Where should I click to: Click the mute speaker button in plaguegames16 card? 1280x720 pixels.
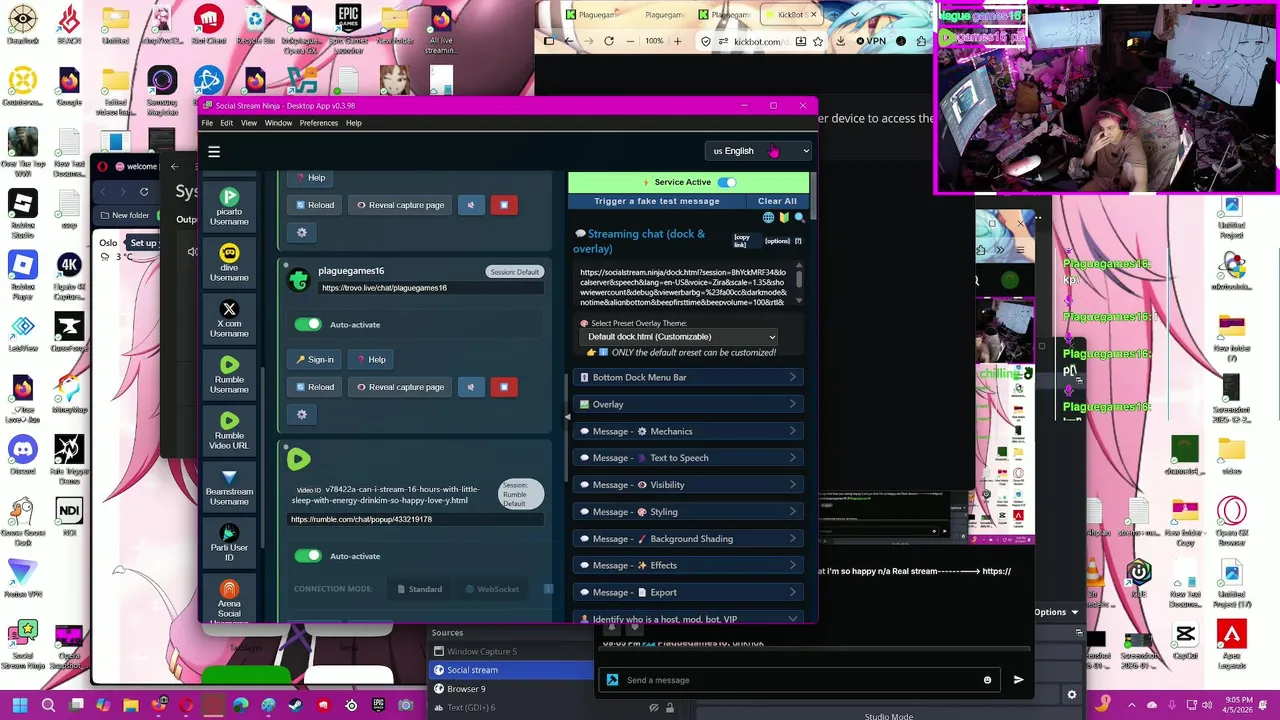[471, 387]
